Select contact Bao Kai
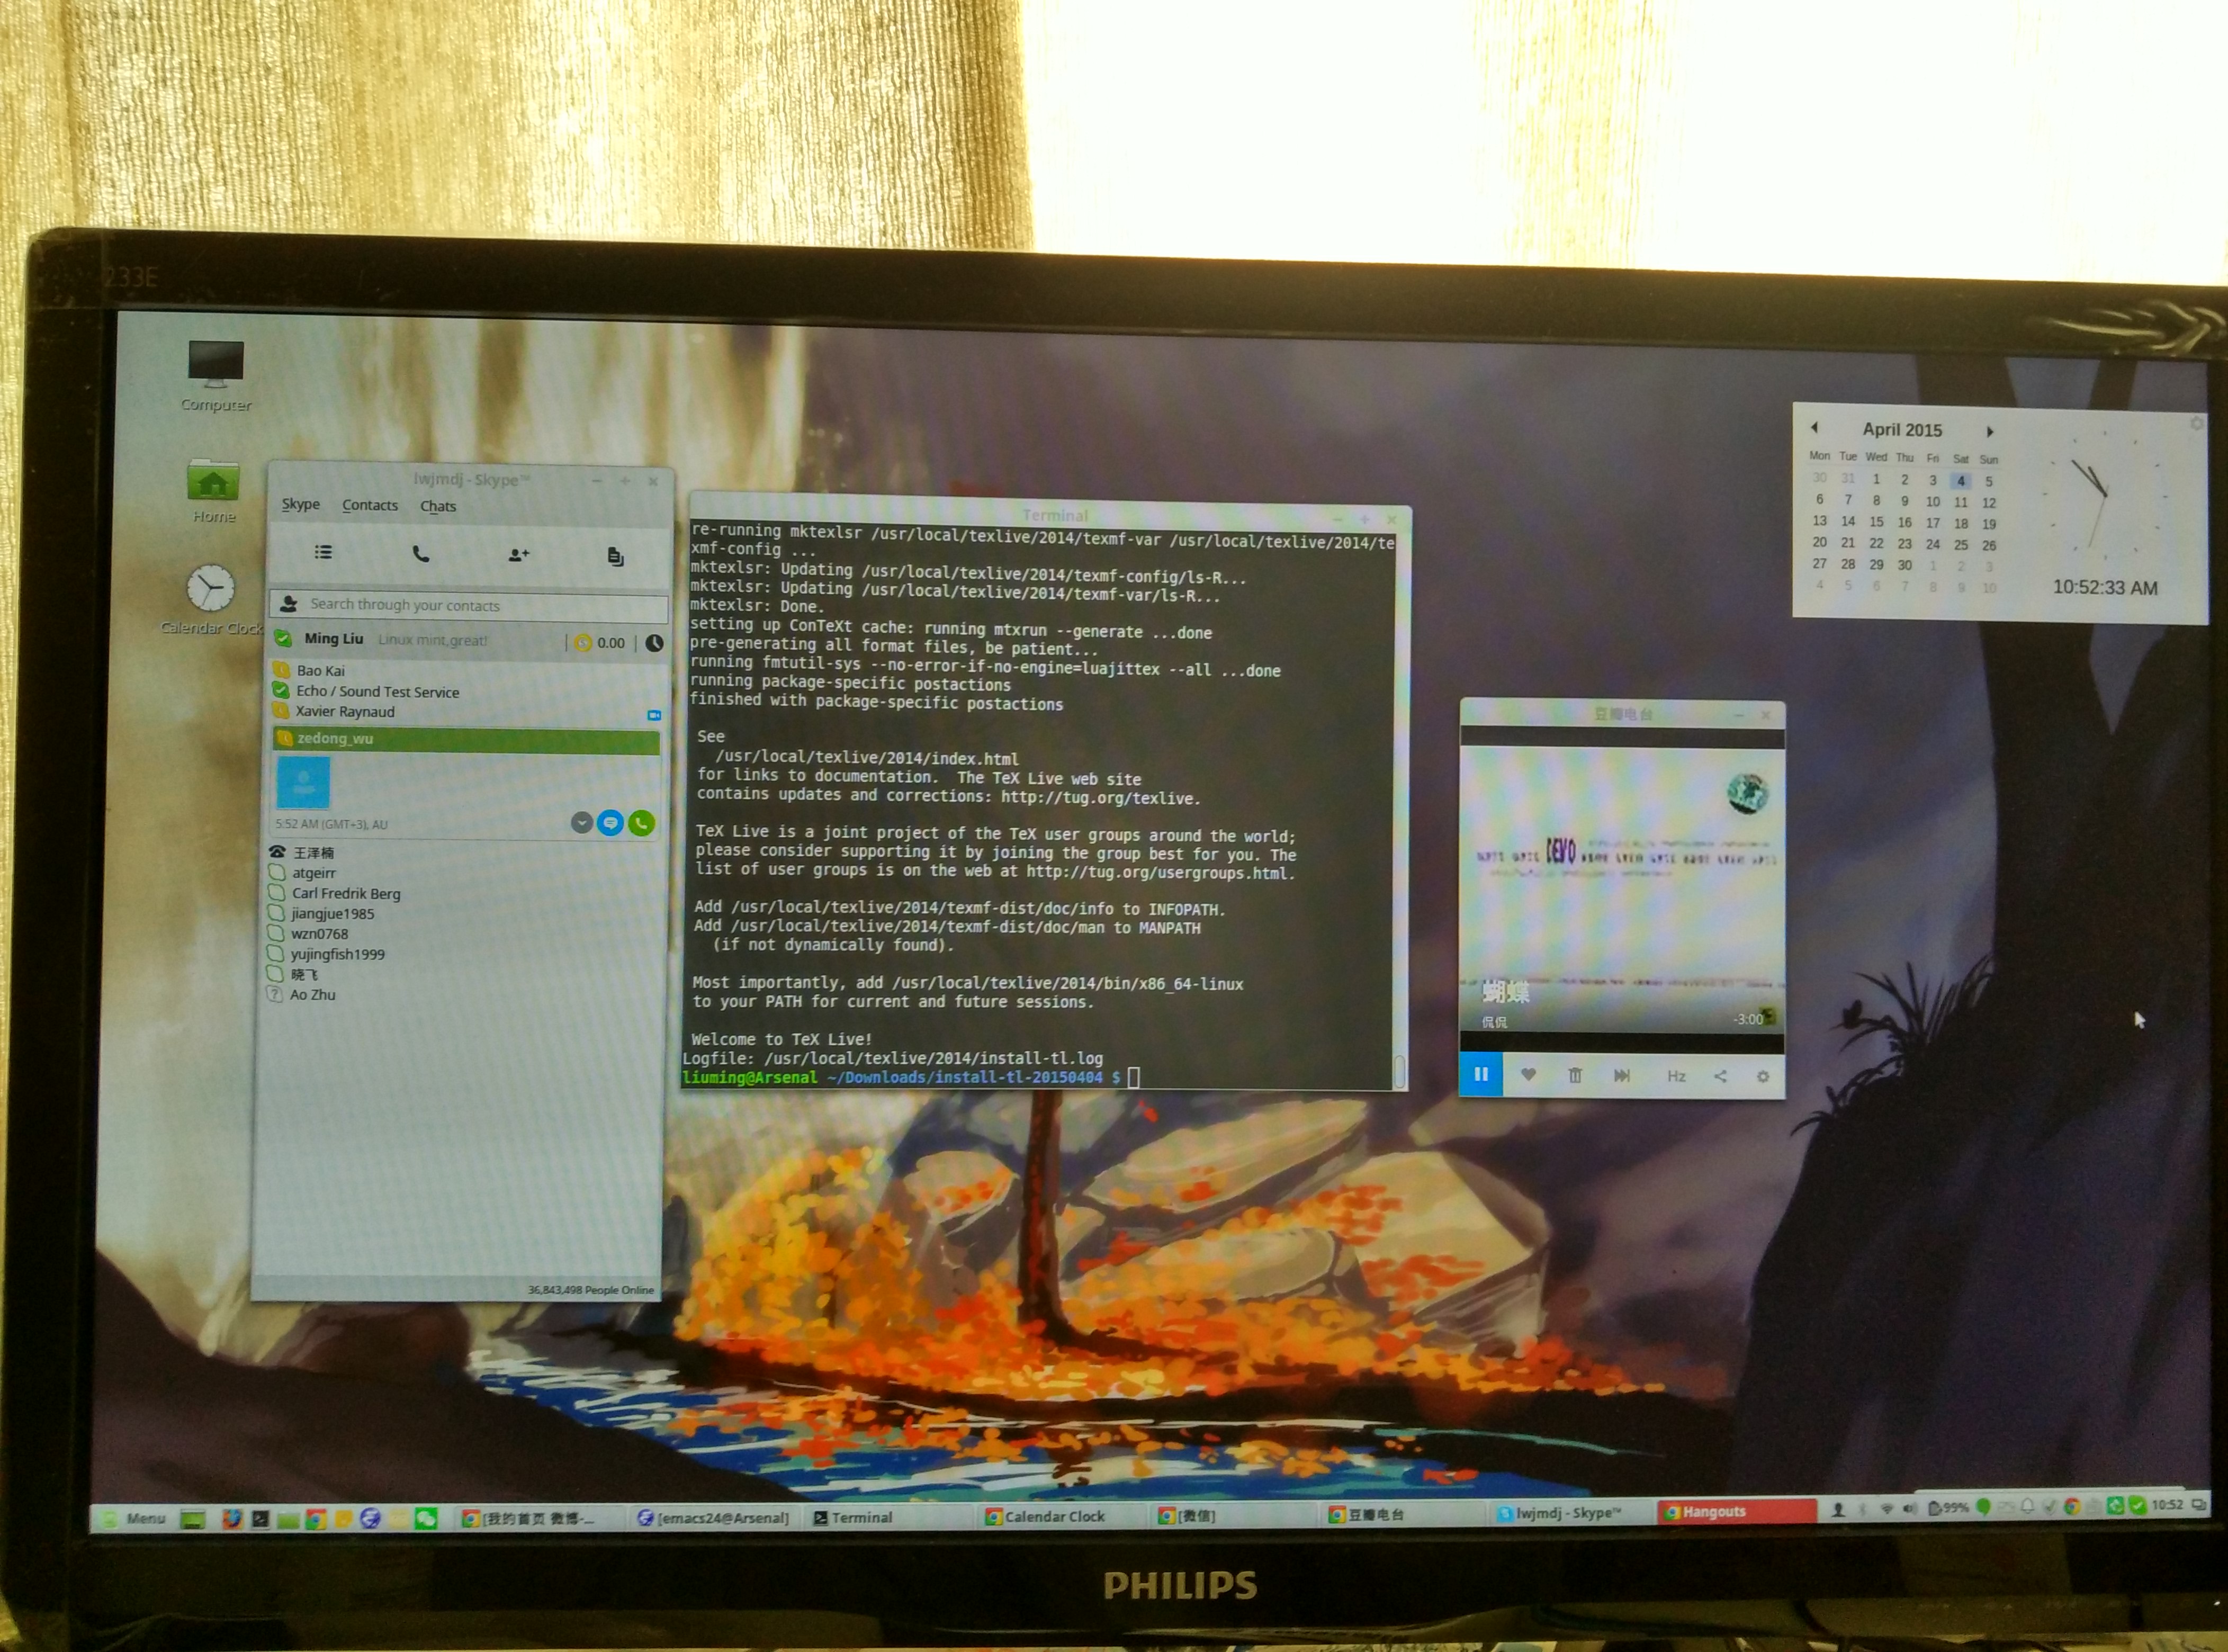The width and height of the screenshot is (2228, 1652). 321,670
